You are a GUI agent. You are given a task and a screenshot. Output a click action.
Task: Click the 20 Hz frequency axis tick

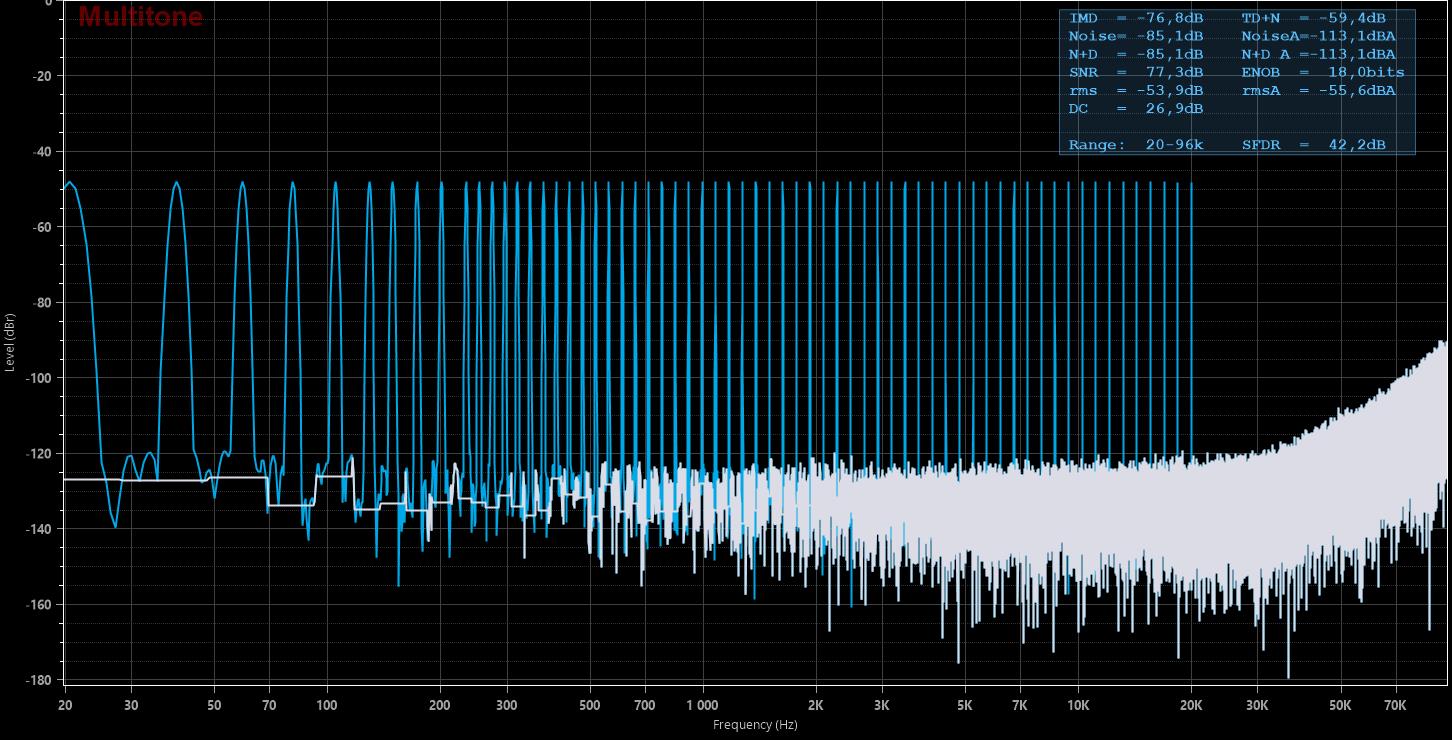(65, 705)
